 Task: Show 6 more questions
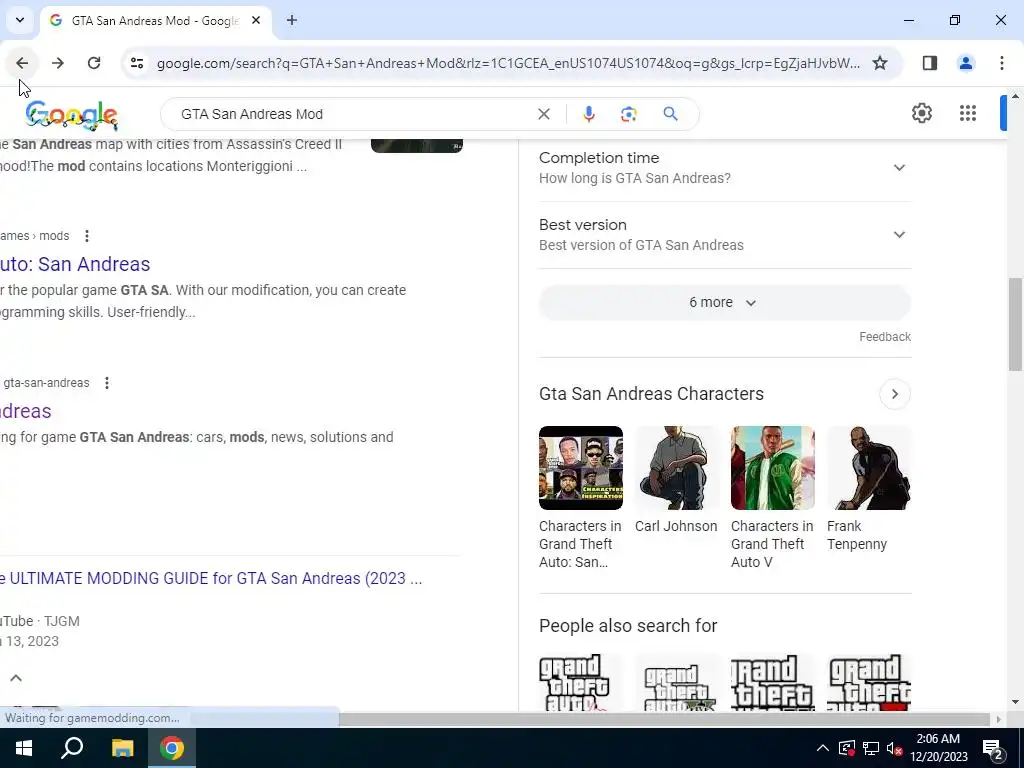(725, 302)
